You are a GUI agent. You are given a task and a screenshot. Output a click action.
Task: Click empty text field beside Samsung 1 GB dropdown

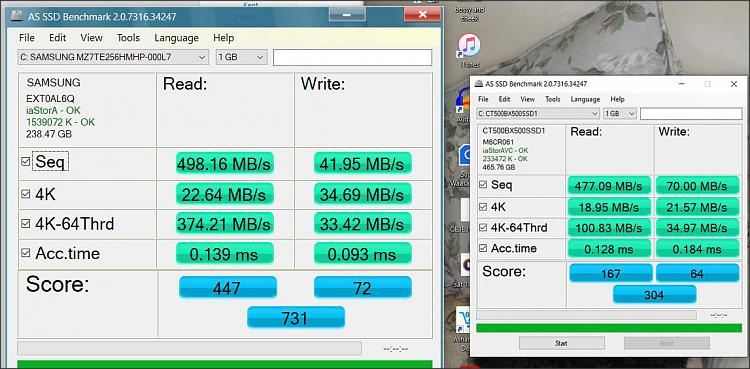click(353, 57)
